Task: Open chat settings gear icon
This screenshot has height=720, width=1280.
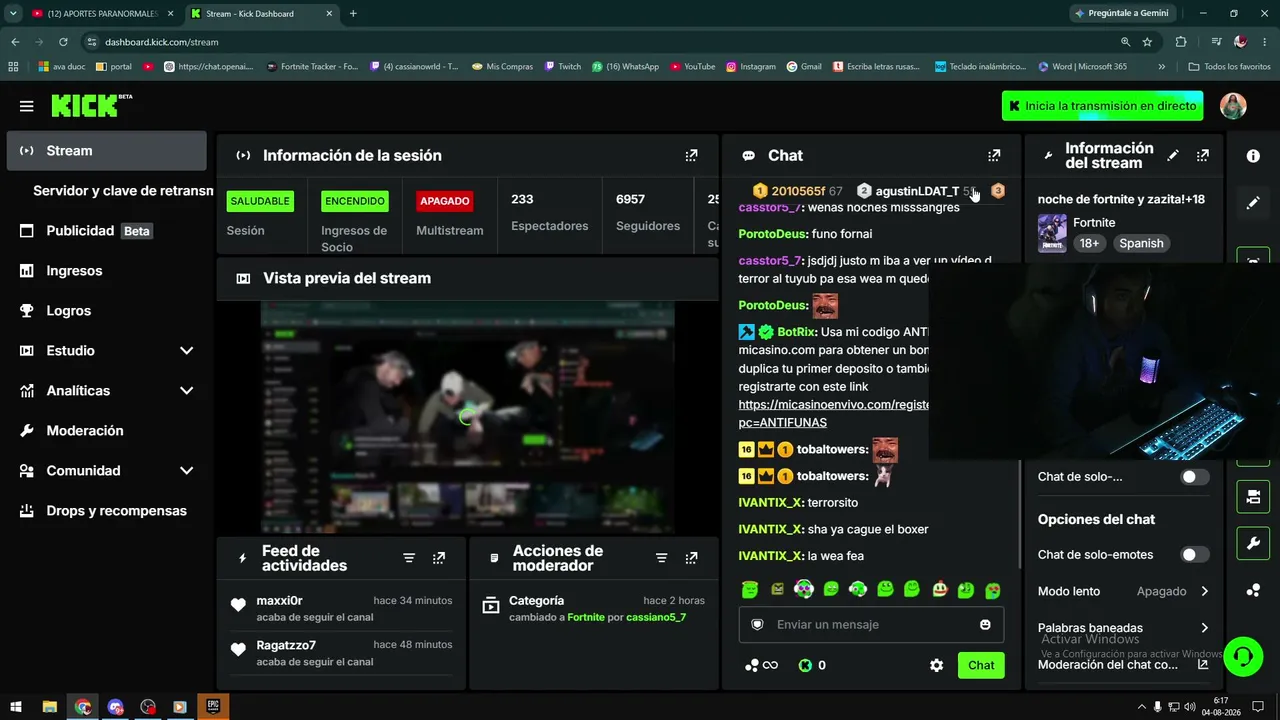Action: [x=936, y=665]
